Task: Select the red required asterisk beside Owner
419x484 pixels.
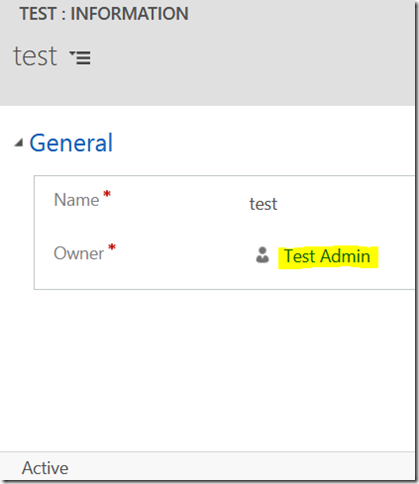Action: (112, 247)
